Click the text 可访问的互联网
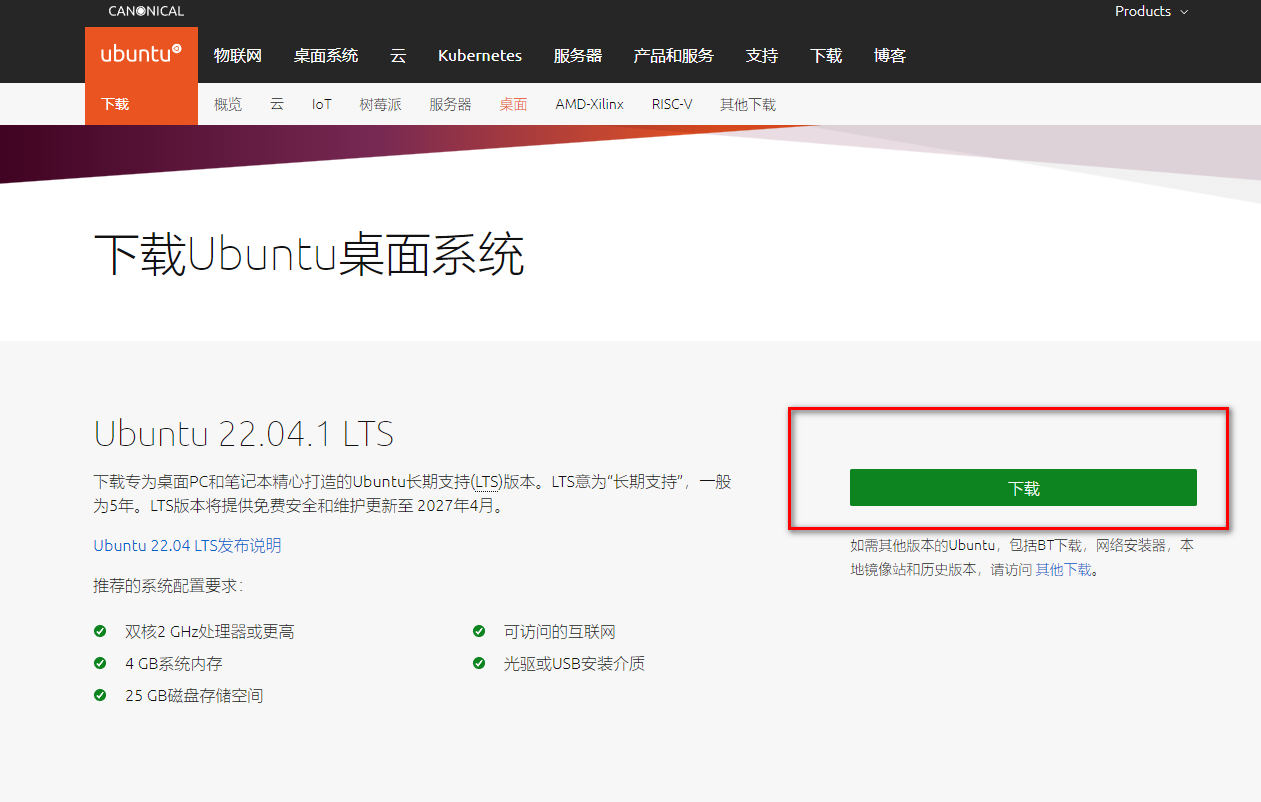Image resolution: width=1261 pixels, height=802 pixels. pos(560,632)
